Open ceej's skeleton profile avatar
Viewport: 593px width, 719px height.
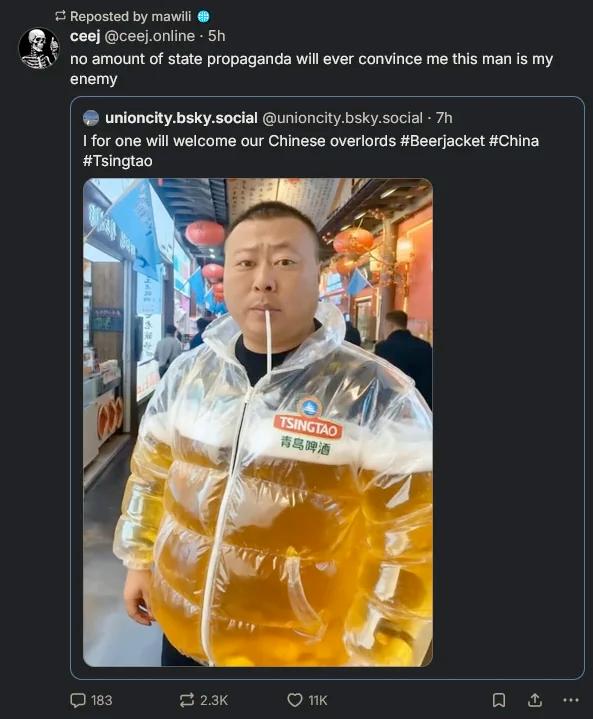coord(39,48)
